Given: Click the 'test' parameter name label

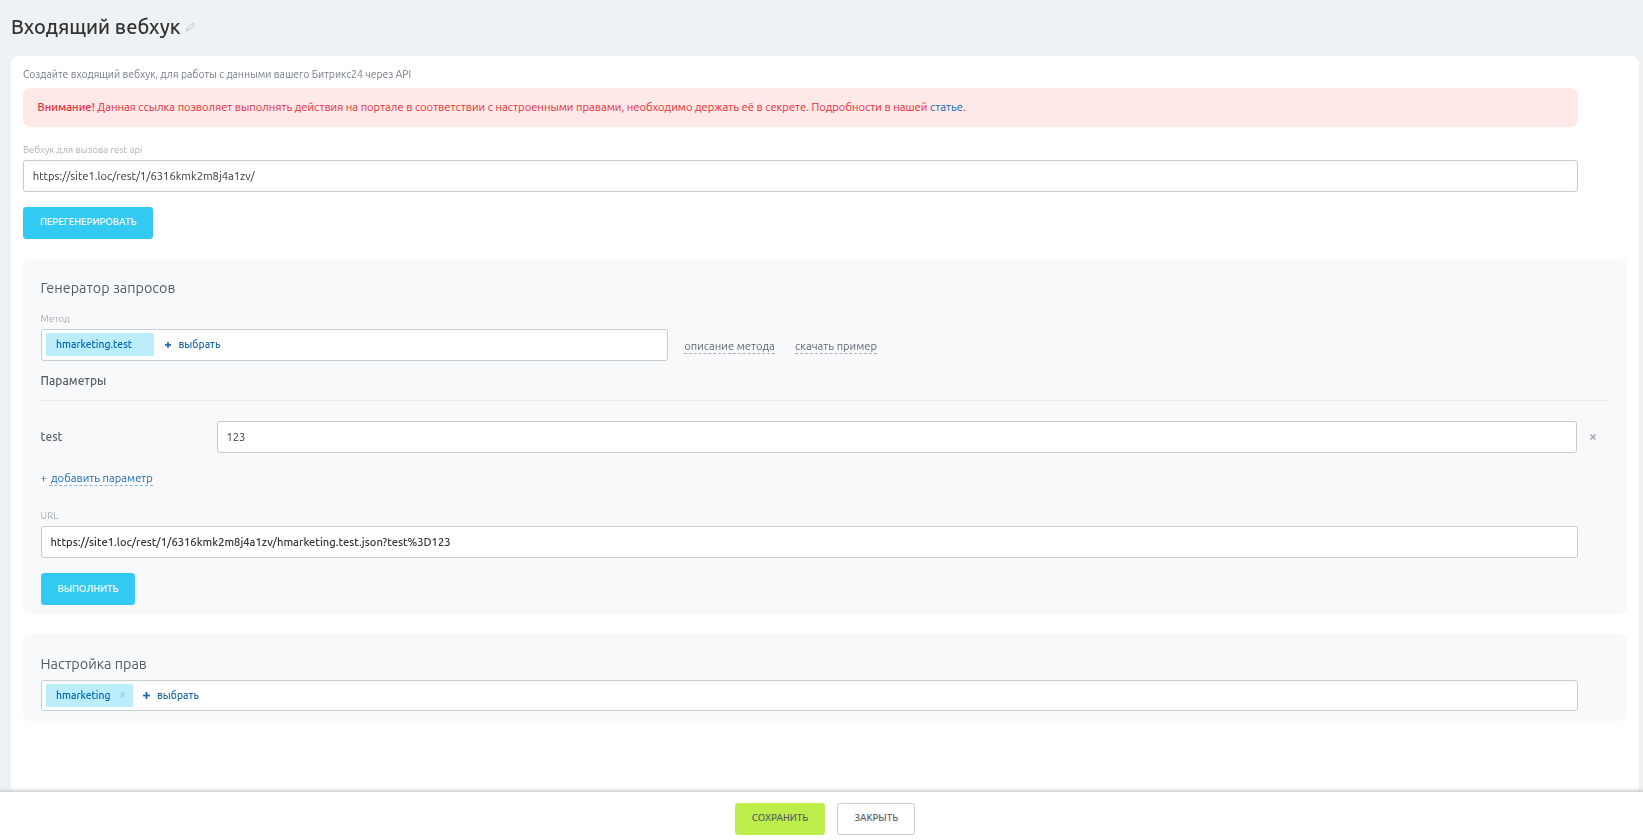Looking at the screenshot, I should point(51,437).
